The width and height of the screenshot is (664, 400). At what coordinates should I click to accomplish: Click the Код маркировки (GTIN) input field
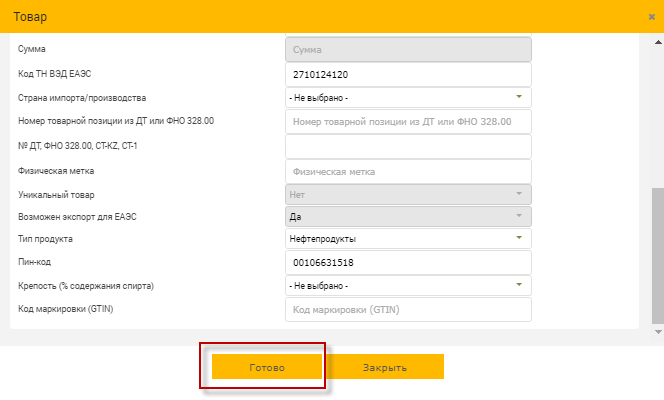[x=408, y=310]
